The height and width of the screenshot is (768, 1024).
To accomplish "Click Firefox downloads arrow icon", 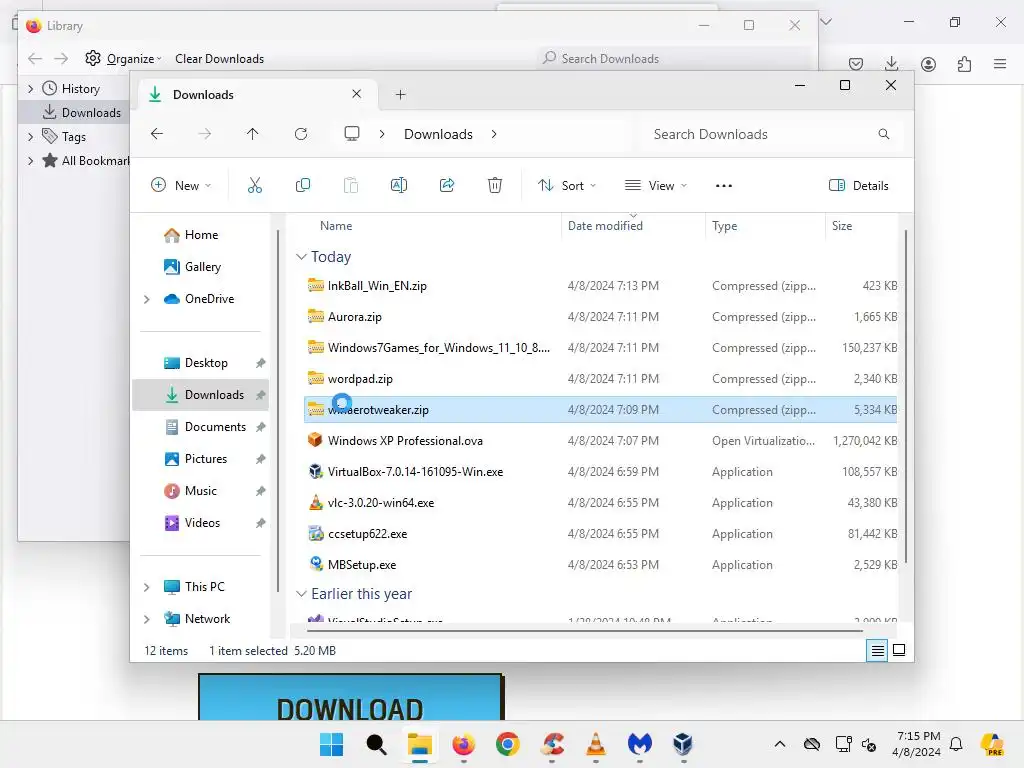I will (891, 63).
